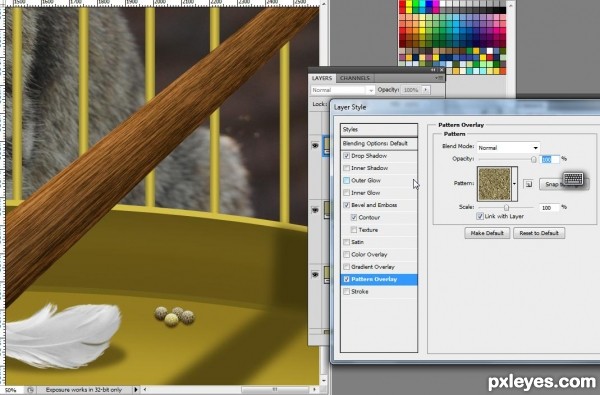The width and height of the screenshot is (600, 395).
Task: Hide the top layer via eye icon
Action: tap(315, 145)
